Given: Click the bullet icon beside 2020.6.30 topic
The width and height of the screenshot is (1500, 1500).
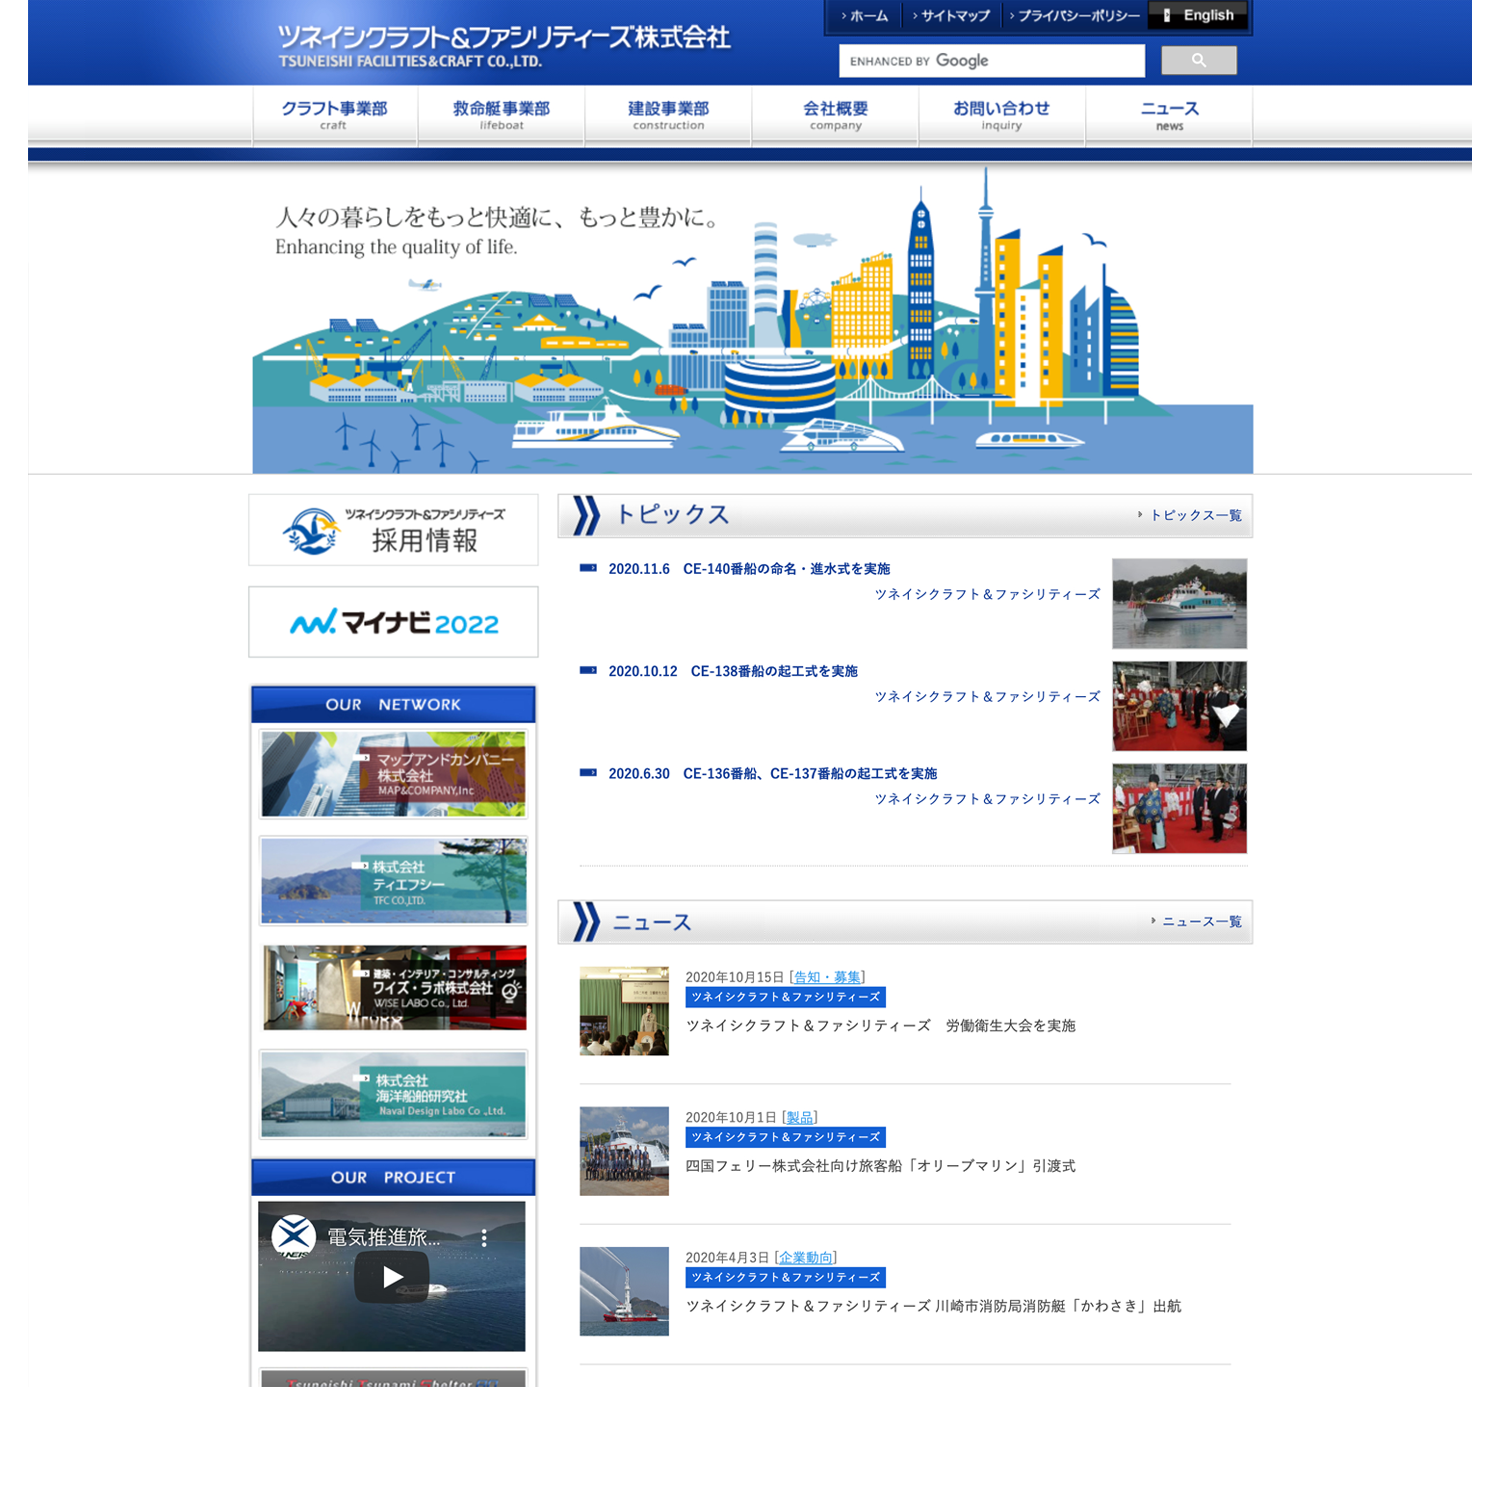Looking at the screenshot, I should pyautogui.click(x=588, y=773).
